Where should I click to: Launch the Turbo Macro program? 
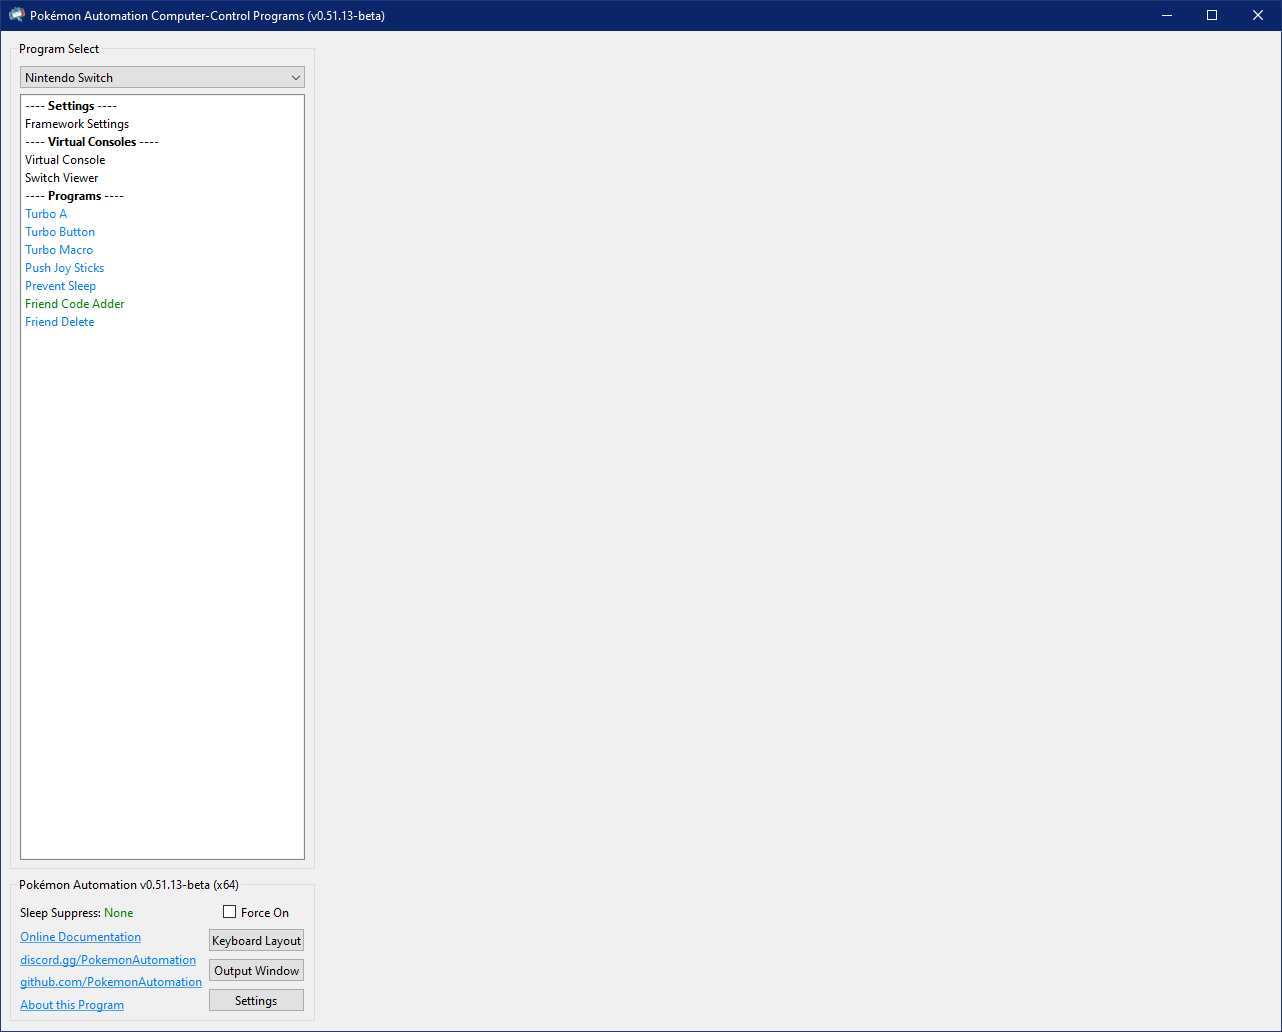pos(59,250)
